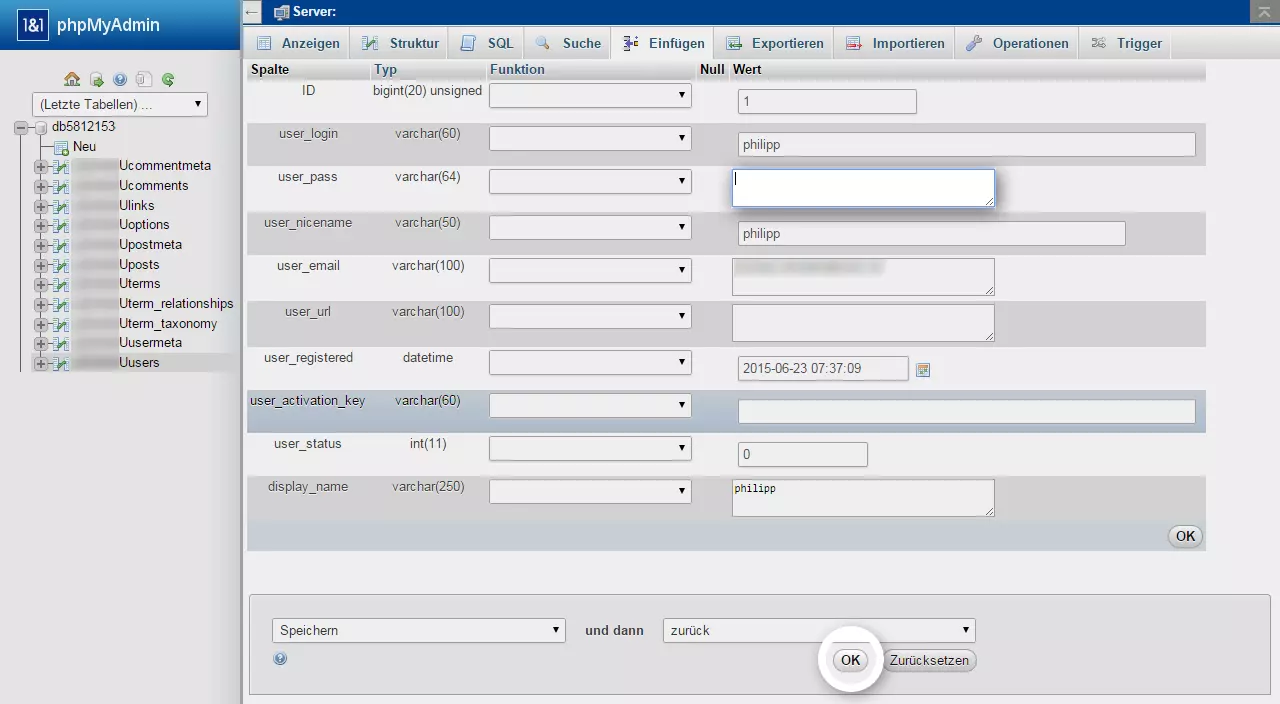Click the documents icon in sidebar toolbar

tap(144, 79)
